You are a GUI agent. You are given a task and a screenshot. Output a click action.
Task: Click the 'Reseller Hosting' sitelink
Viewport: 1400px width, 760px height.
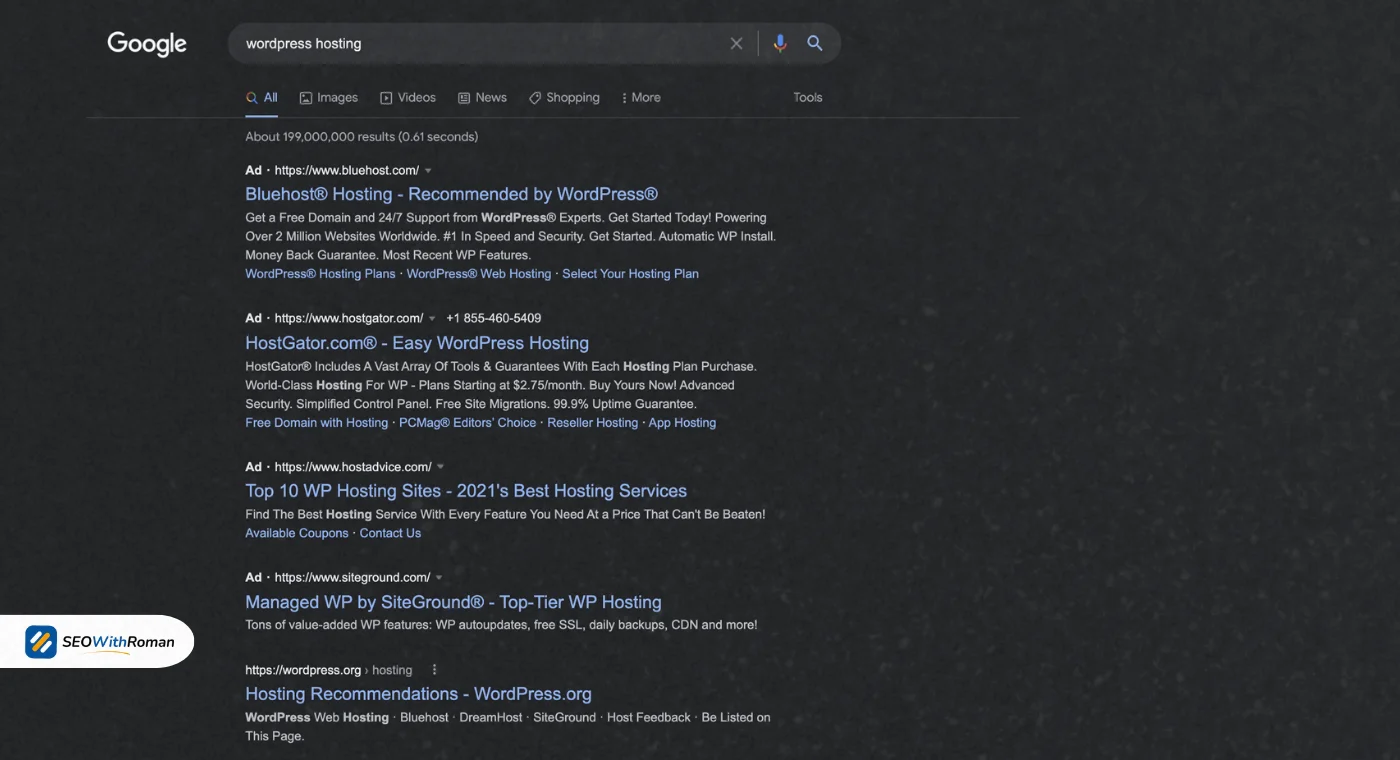coord(592,423)
